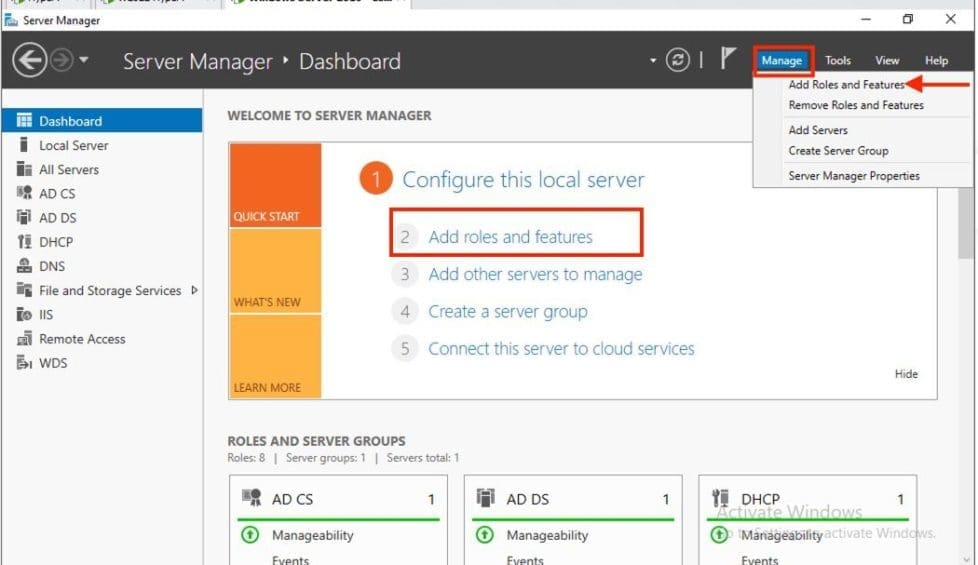Viewport: 978px width, 565px height.
Task: Click the refresh dashboard icon
Action: [678, 61]
